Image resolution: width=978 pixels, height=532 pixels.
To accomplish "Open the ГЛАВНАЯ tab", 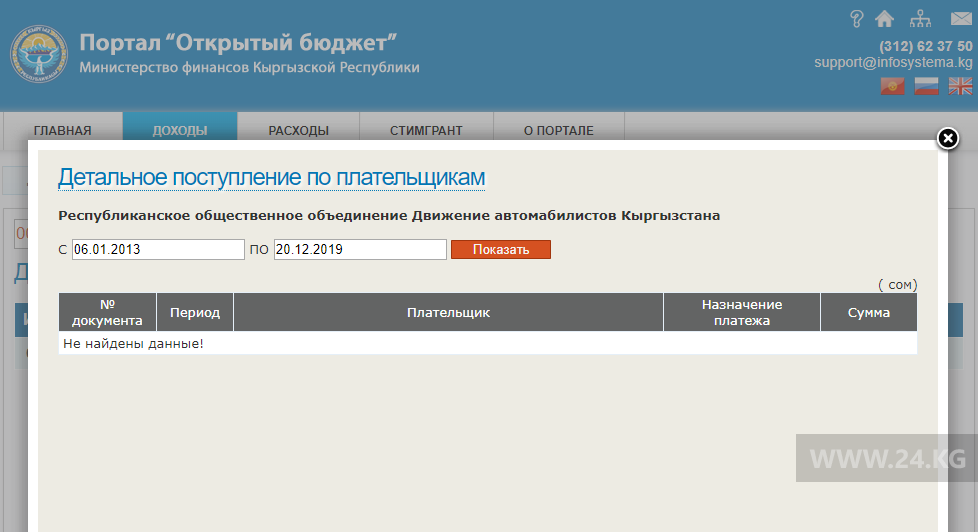I will [63, 130].
